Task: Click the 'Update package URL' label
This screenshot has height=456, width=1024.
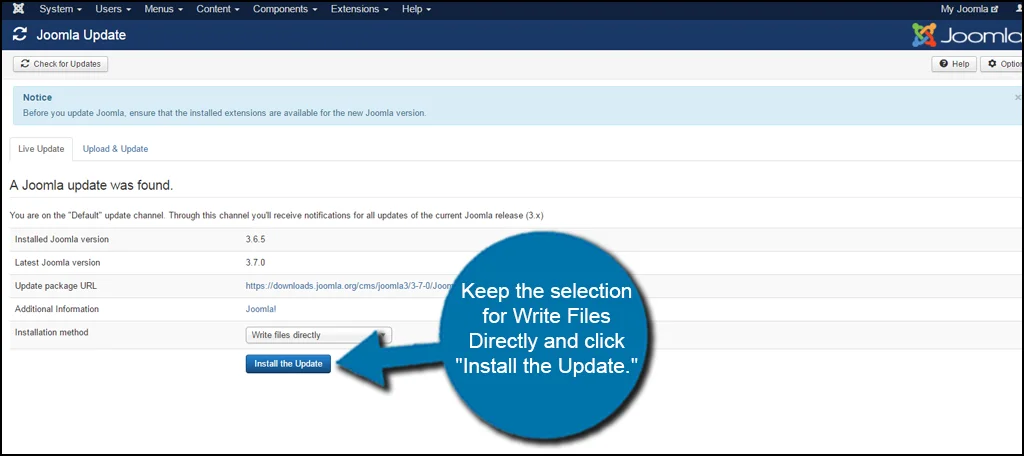Action: coord(56,285)
